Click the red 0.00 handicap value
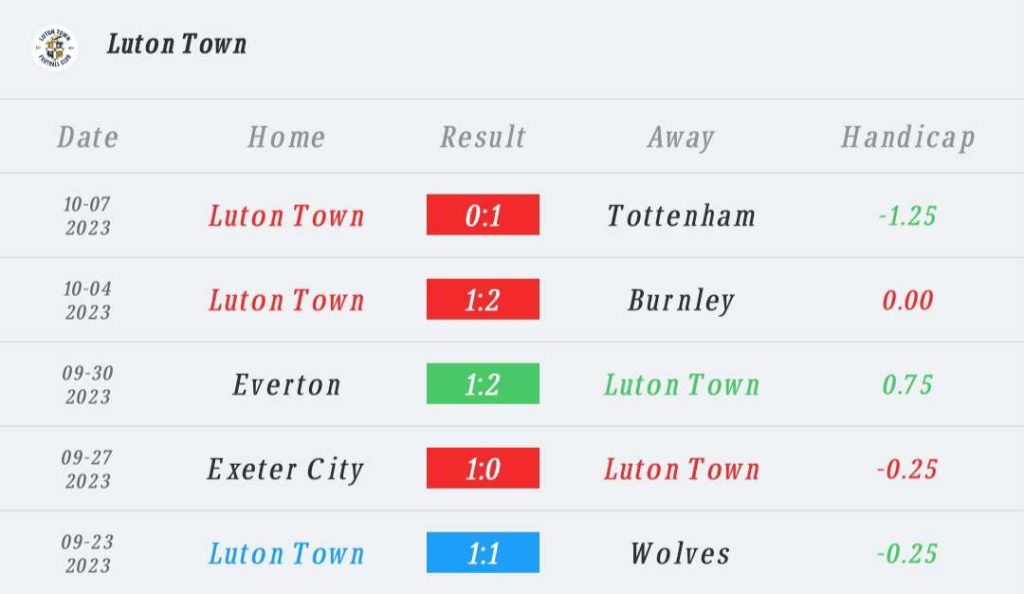1024x594 pixels. (907, 300)
